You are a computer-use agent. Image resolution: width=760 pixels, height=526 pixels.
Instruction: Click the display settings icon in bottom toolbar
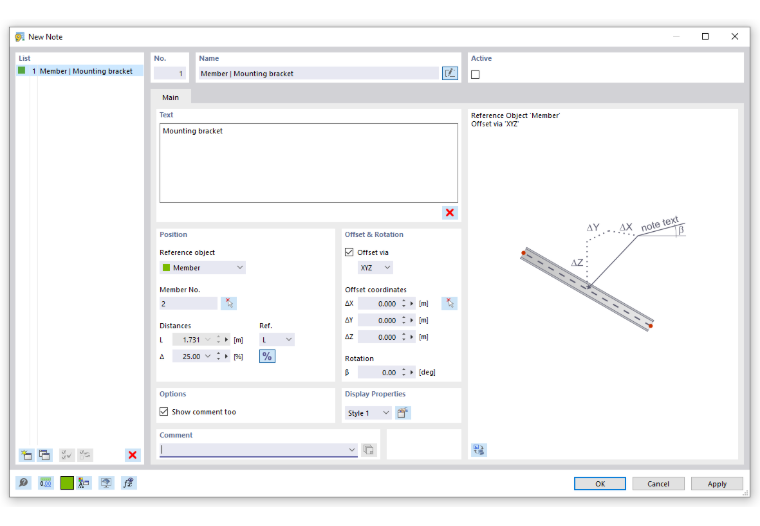tap(106, 483)
